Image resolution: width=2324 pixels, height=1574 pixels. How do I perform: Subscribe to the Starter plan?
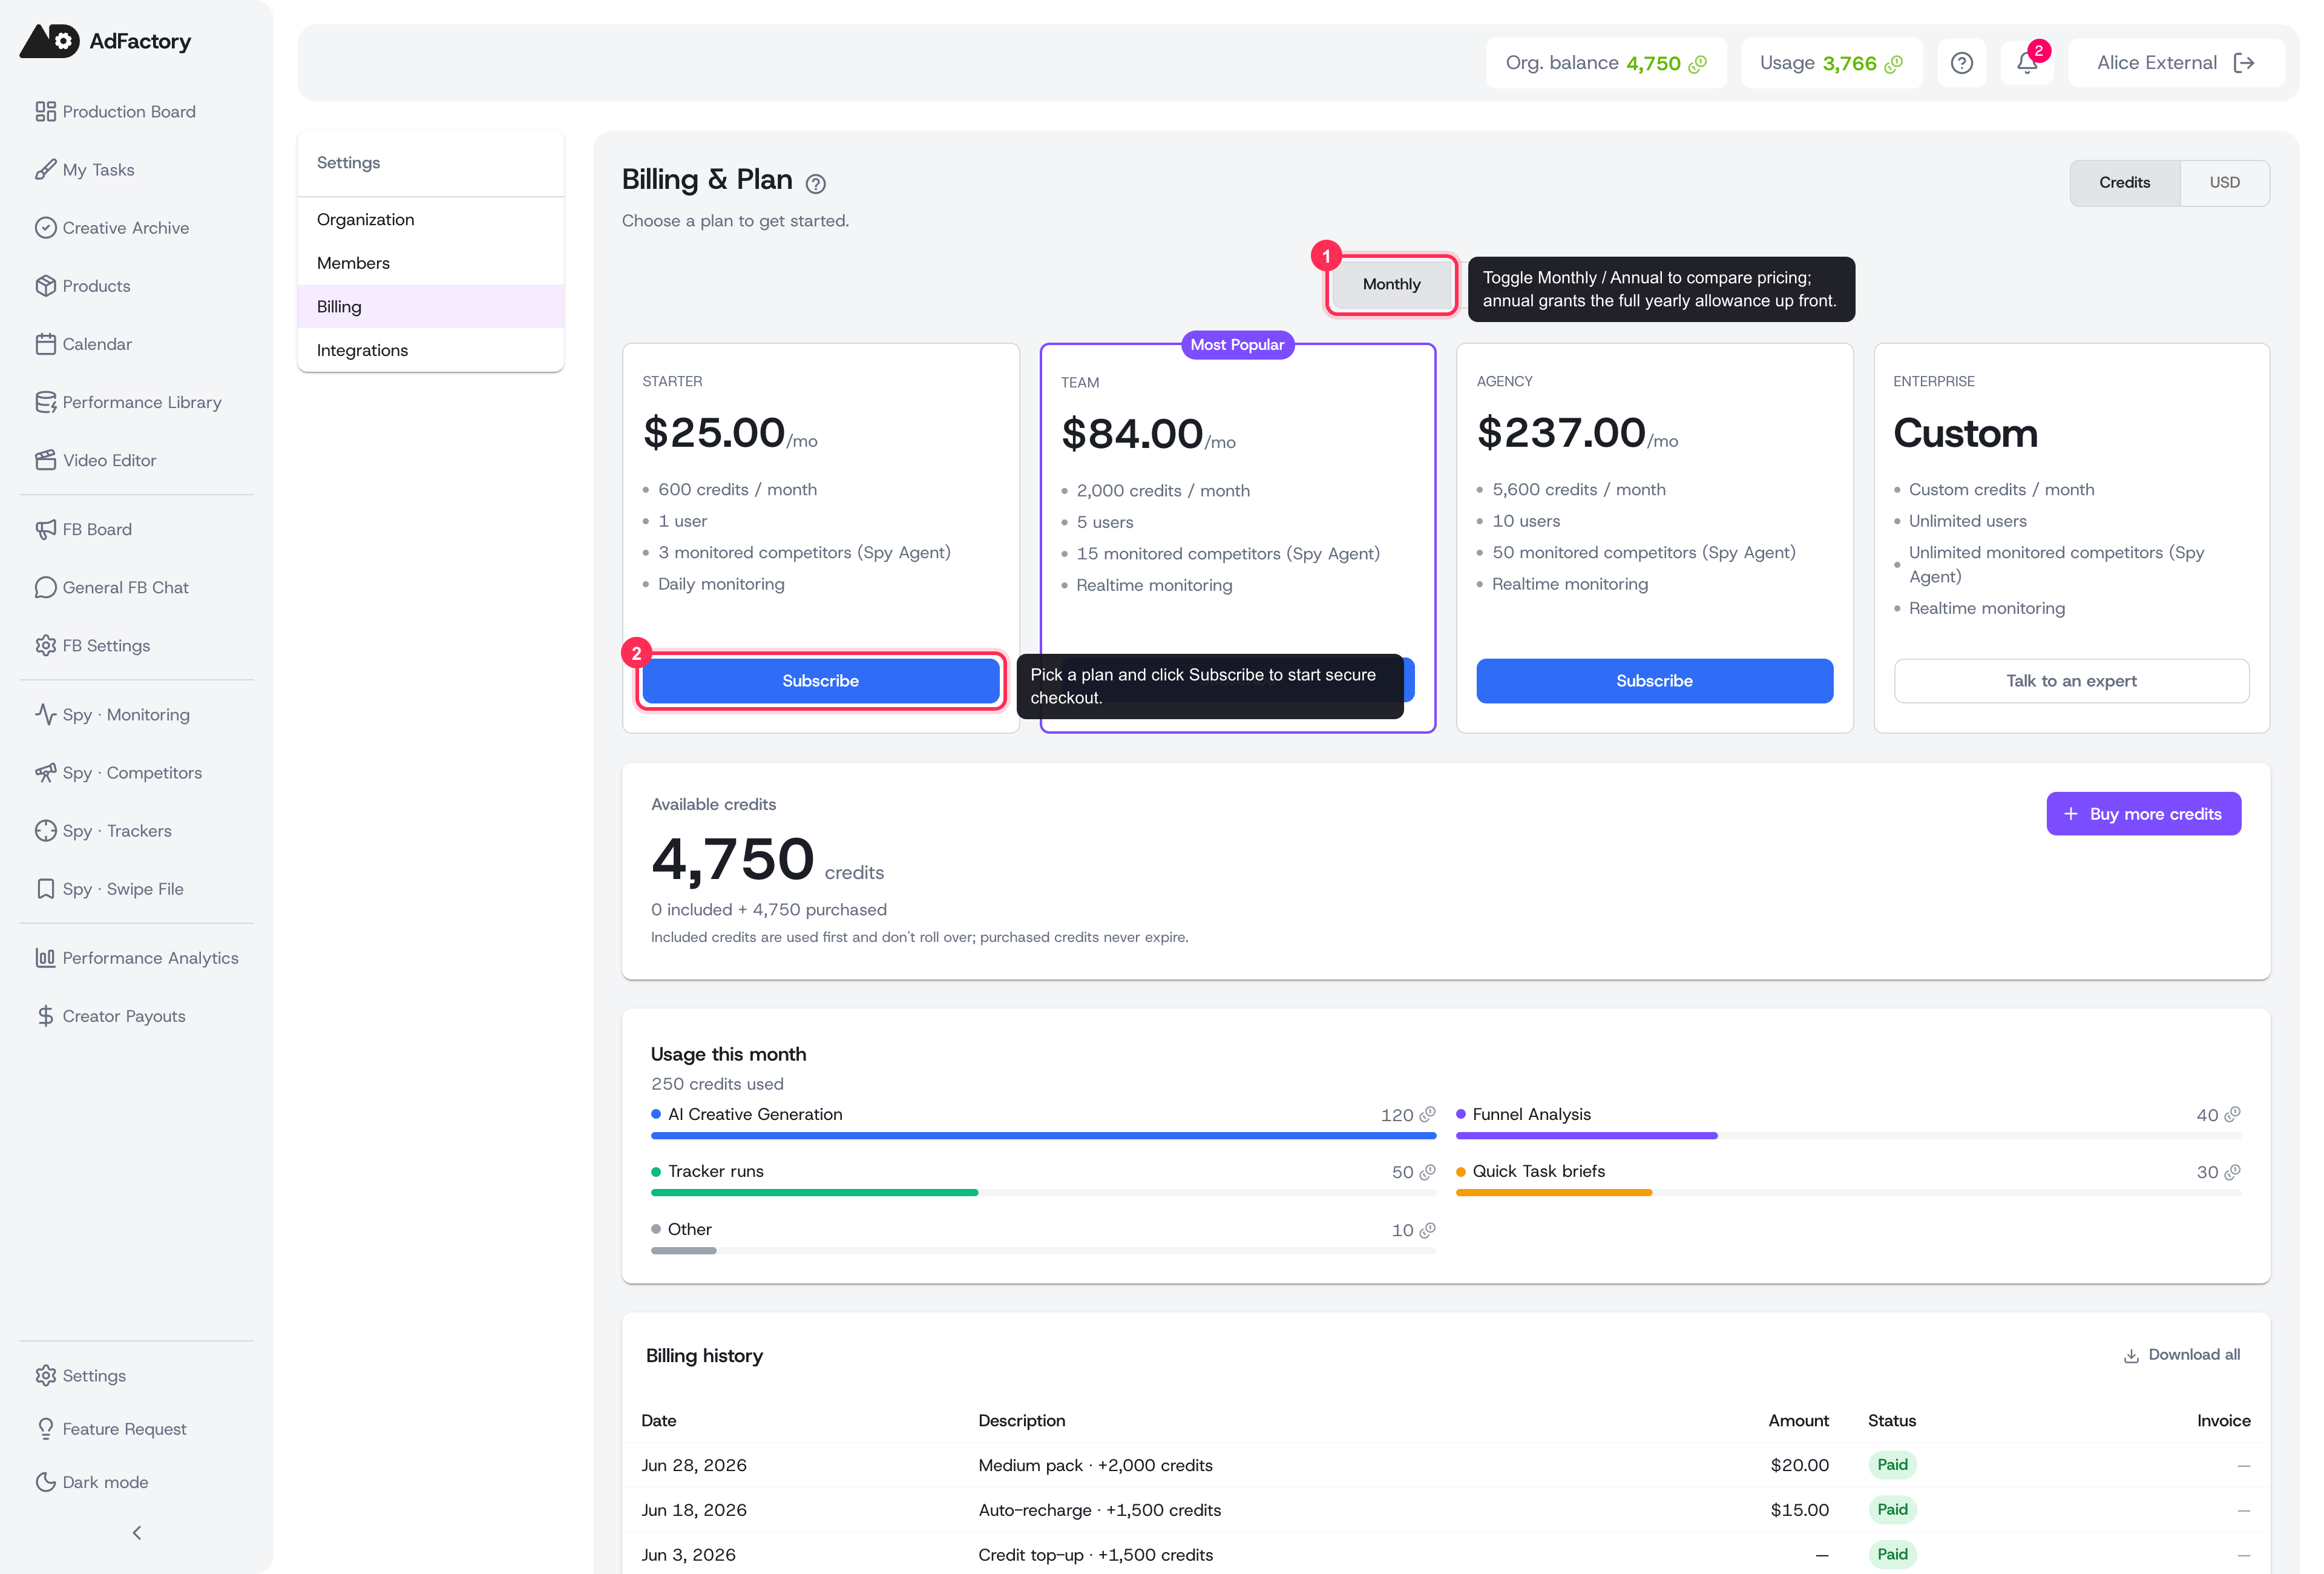point(820,680)
